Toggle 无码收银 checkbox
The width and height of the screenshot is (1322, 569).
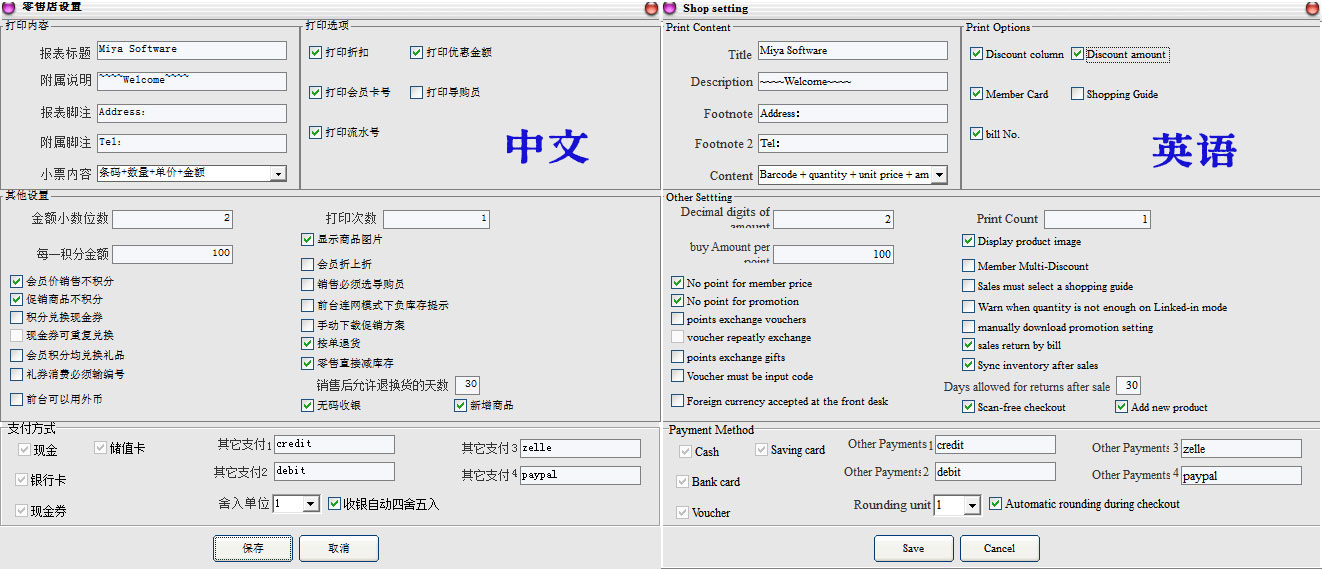pyautogui.click(x=307, y=405)
